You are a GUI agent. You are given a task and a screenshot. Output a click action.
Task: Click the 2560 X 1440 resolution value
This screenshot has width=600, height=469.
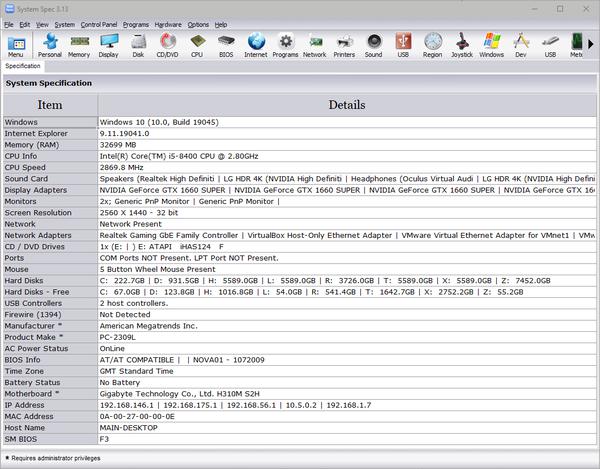pos(139,213)
